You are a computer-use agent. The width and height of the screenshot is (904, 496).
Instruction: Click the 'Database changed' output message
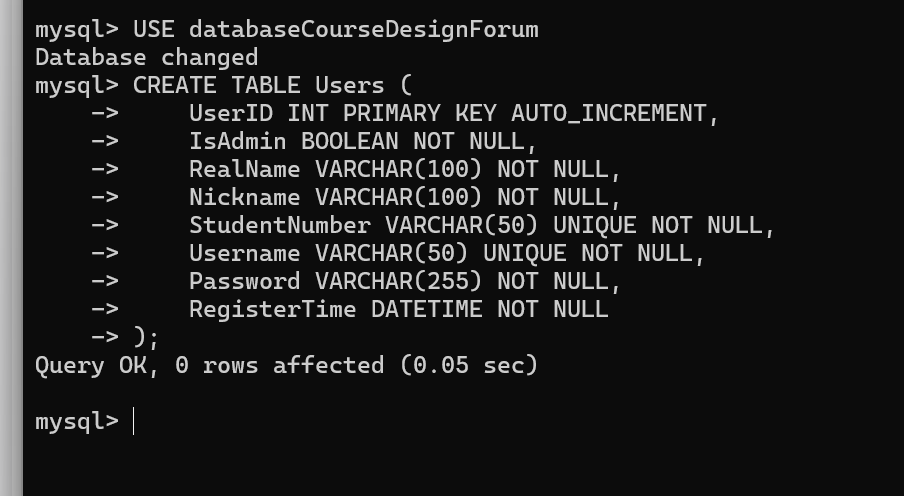click(146, 57)
